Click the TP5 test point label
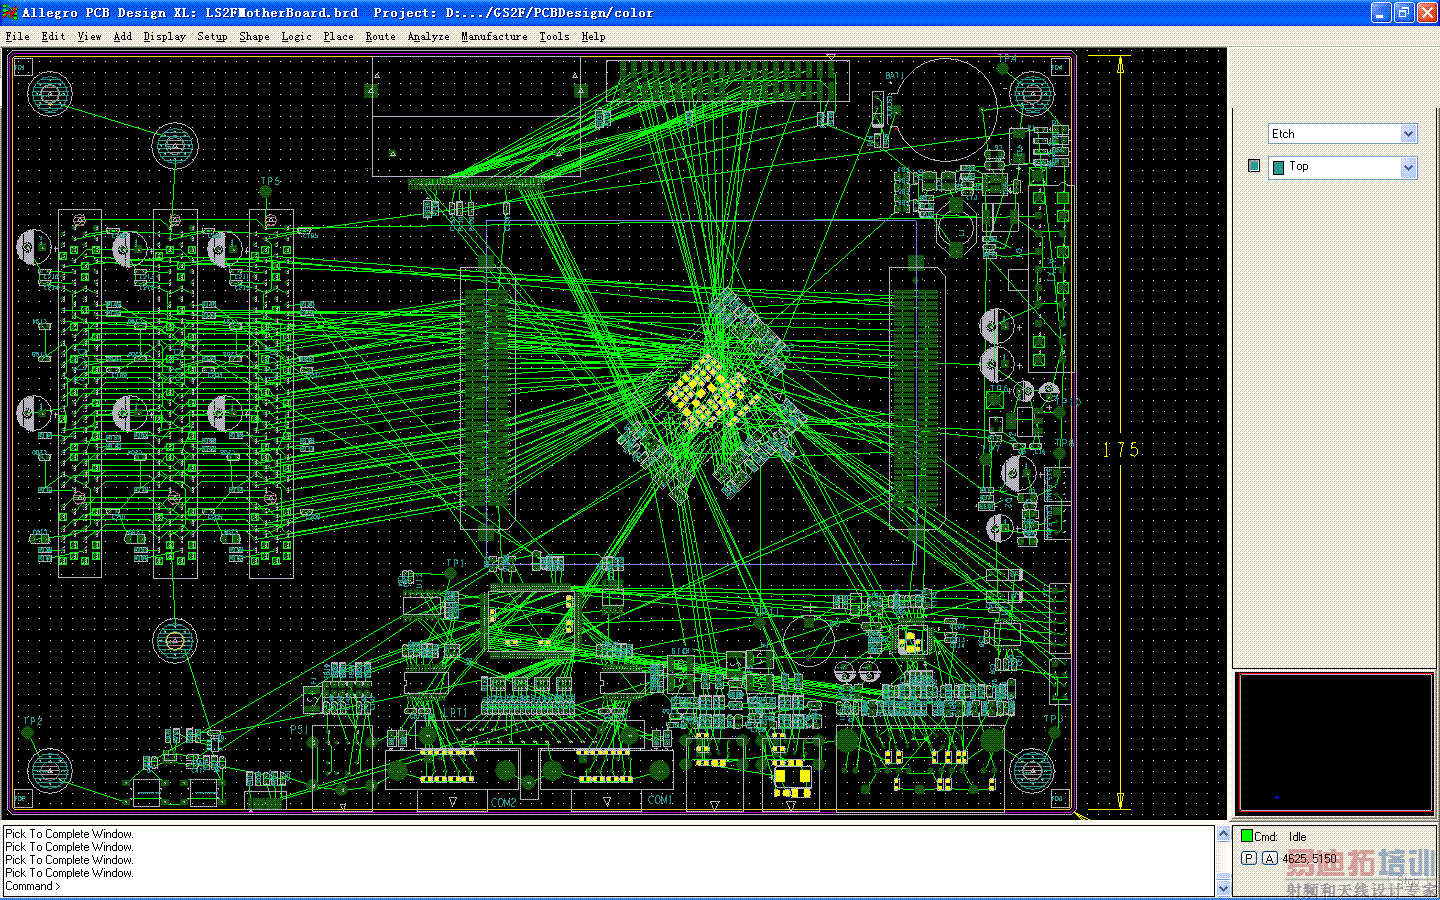Viewport: 1440px width, 900px height. [270, 182]
